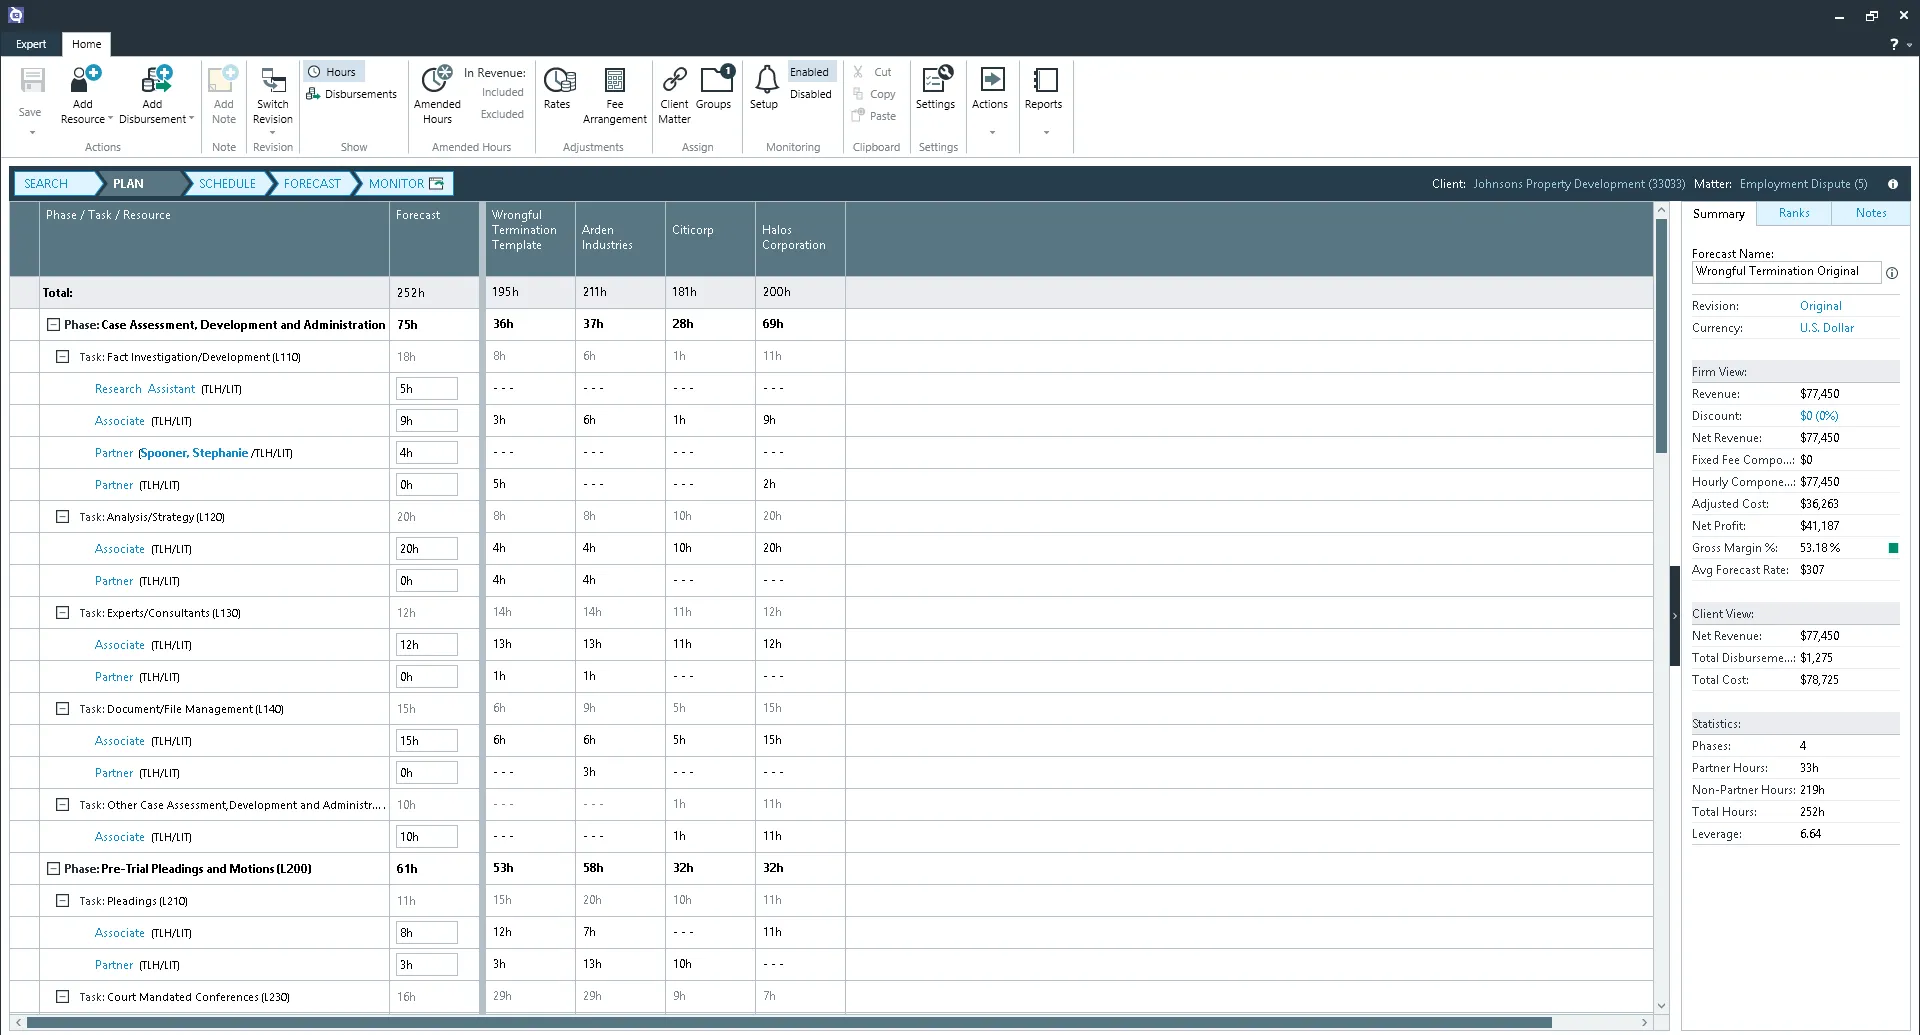Switch view to show Disbursements
Image resolution: width=1920 pixels, height=1035 pixels.
(x=353, y=94)
